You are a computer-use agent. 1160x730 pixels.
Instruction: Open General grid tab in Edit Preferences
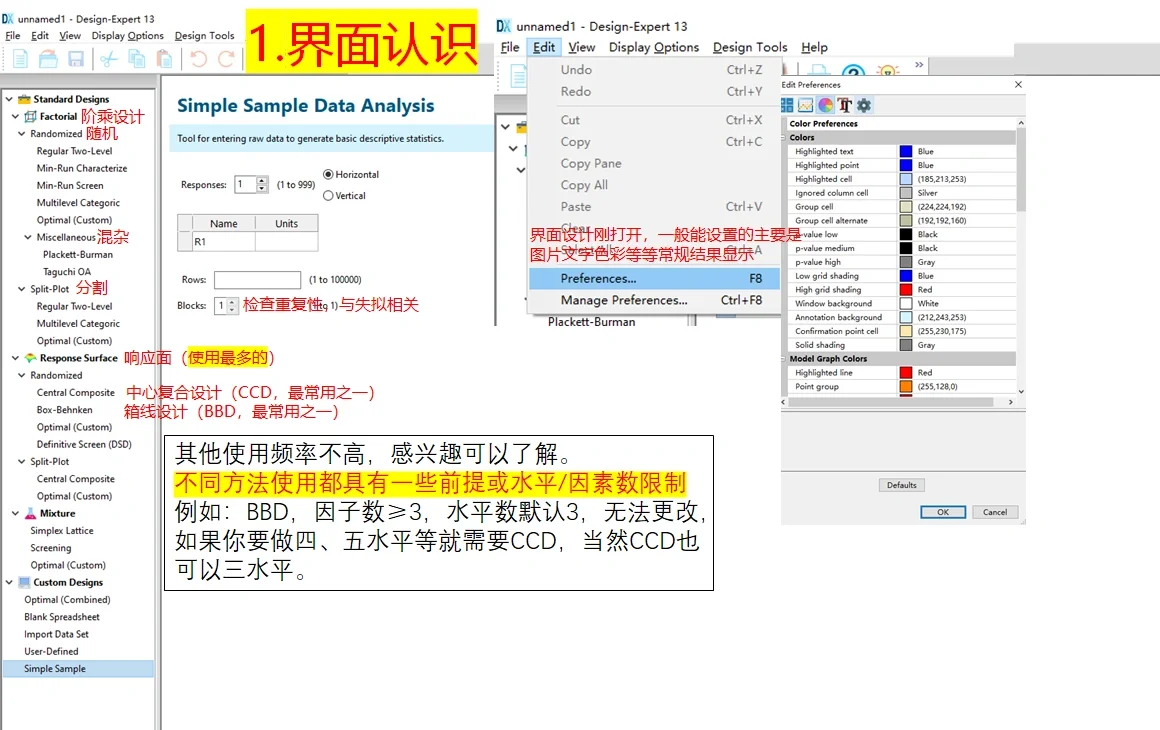point(786,105)
